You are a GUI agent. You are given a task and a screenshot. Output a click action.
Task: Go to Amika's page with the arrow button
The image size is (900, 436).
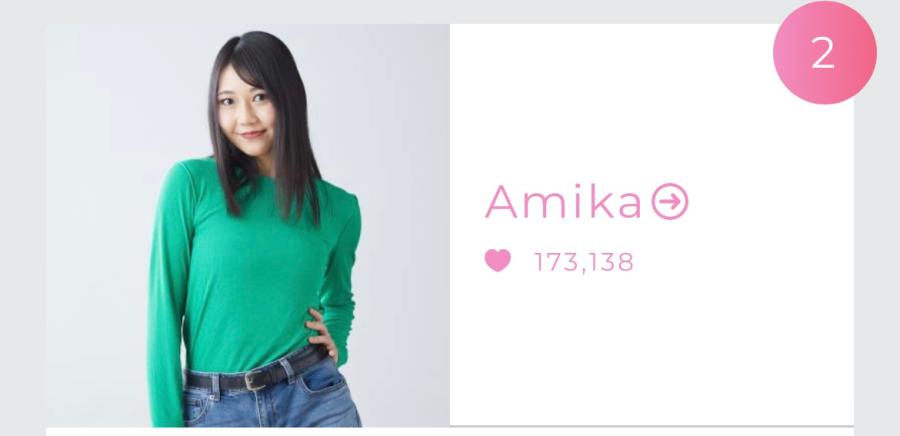point(670,201)
